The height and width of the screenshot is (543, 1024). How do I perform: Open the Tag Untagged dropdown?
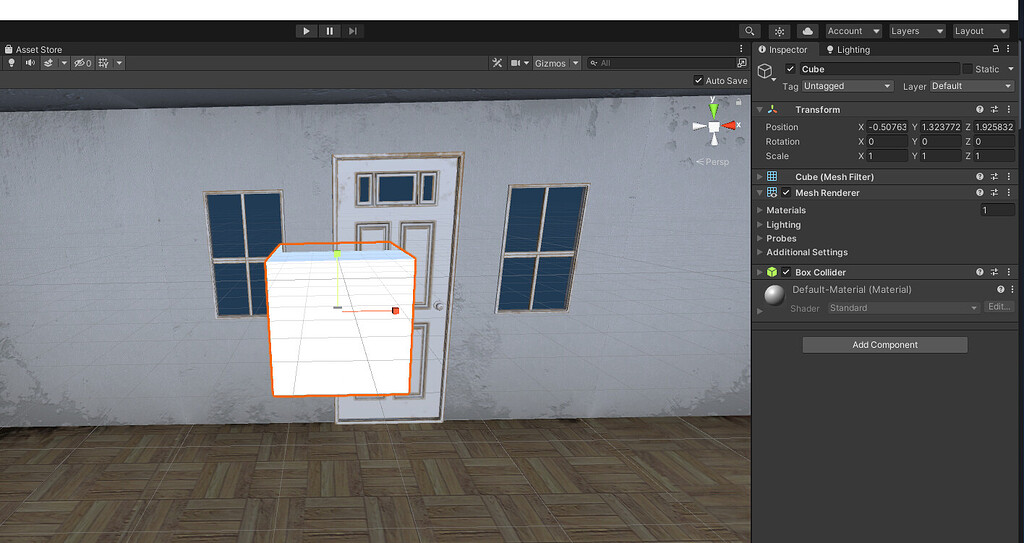847,86
